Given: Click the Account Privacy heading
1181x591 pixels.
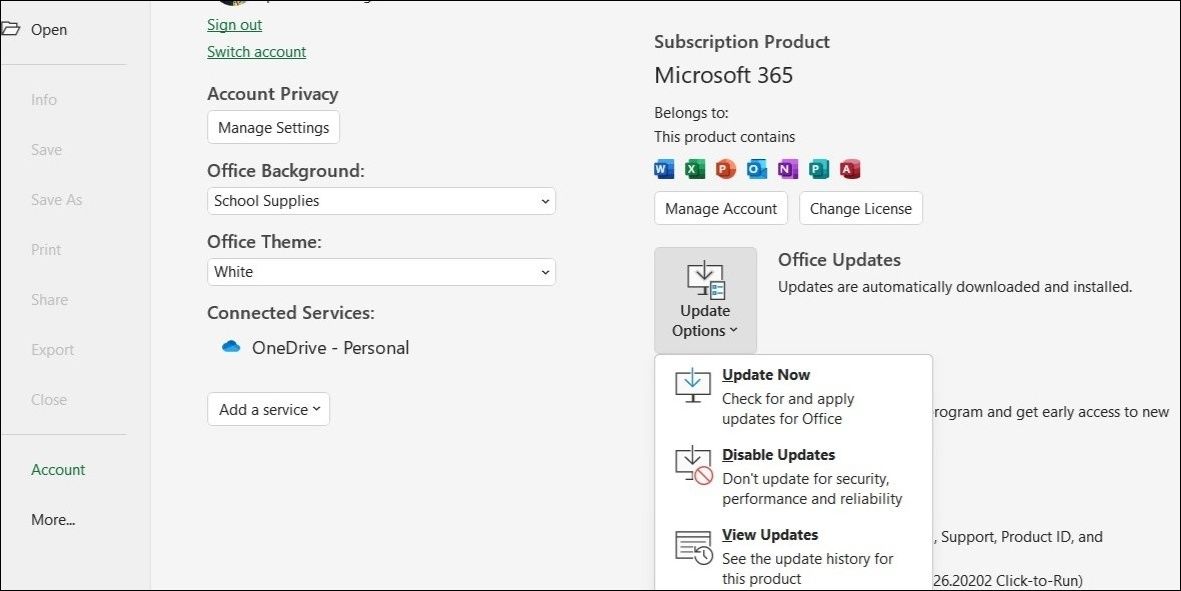Looking at the screenshot, I should coord(273,94).
